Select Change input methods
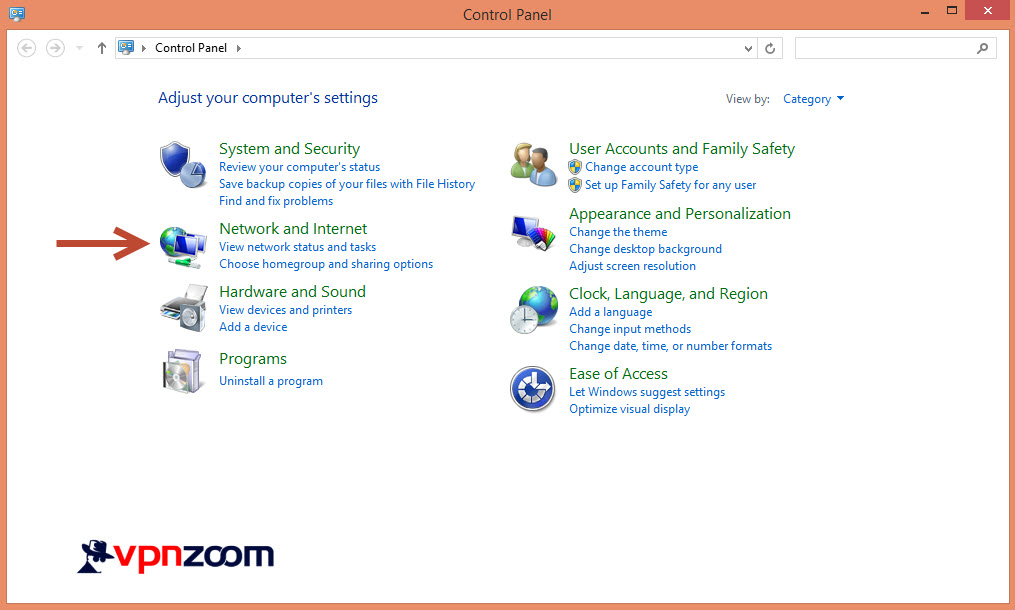 coord(630,329)
